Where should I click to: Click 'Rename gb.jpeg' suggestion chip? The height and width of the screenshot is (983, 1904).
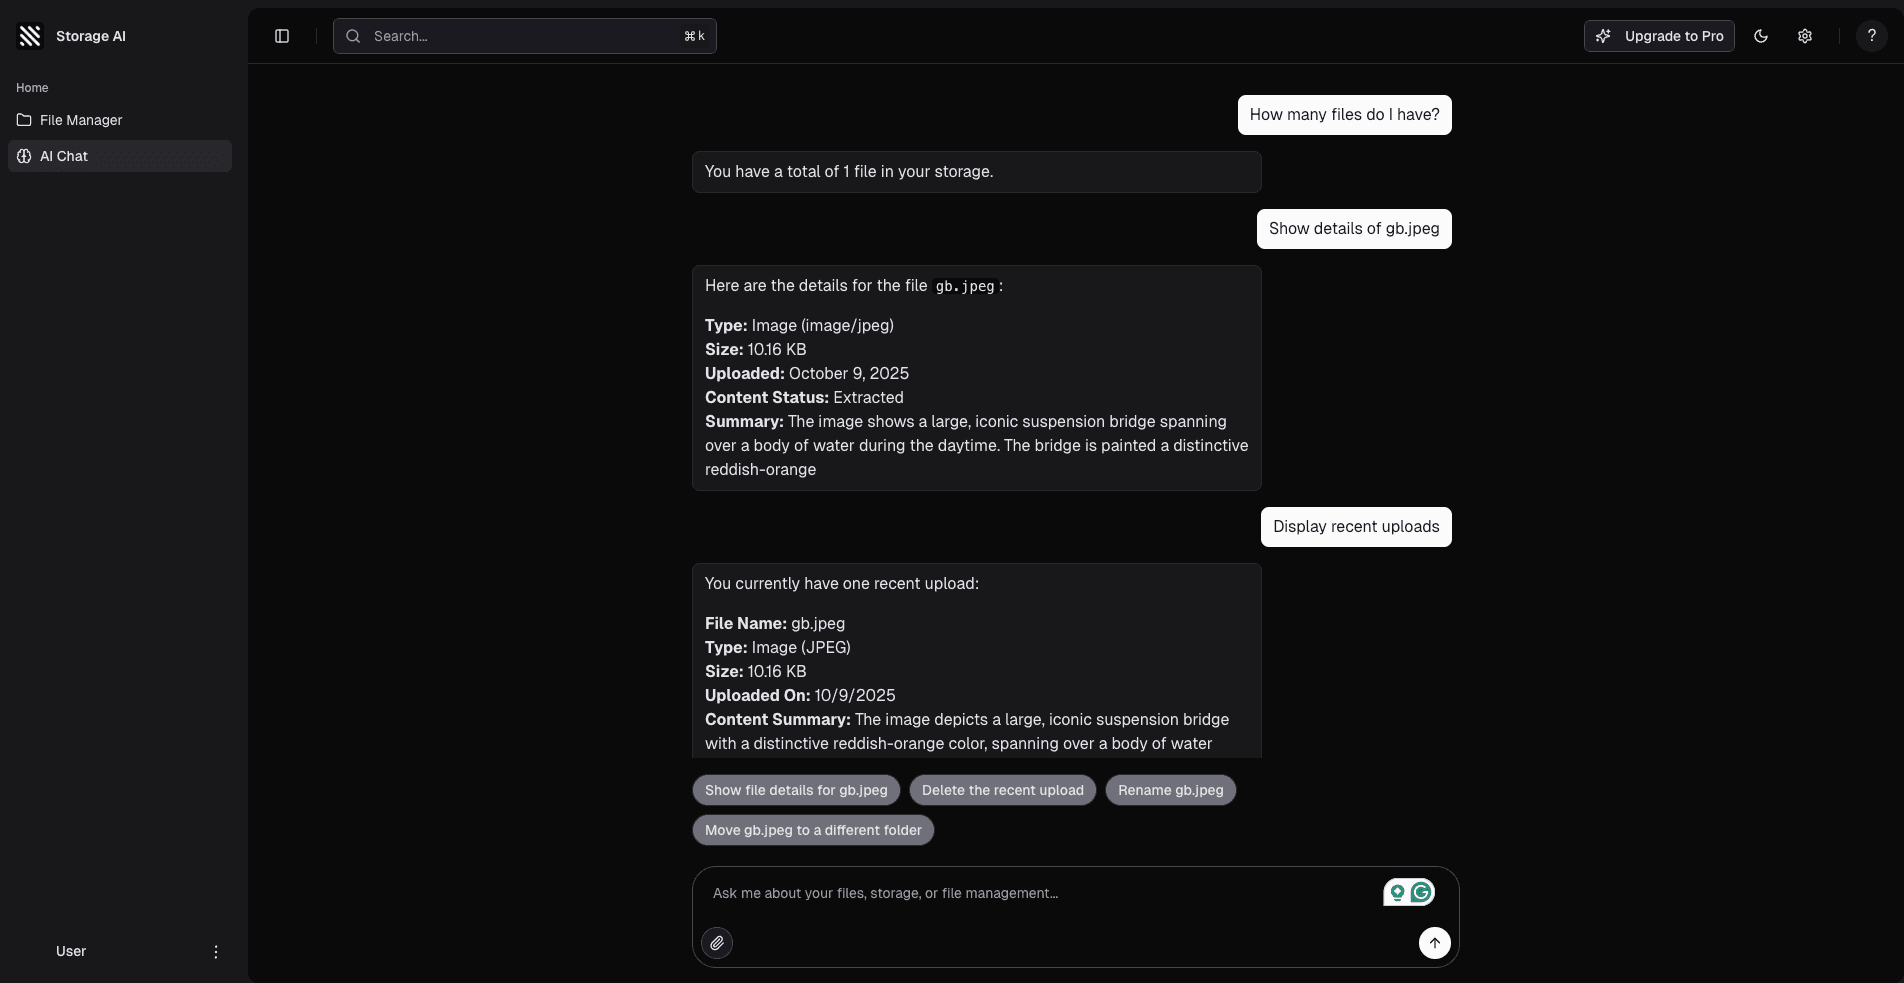[1170, 790]
